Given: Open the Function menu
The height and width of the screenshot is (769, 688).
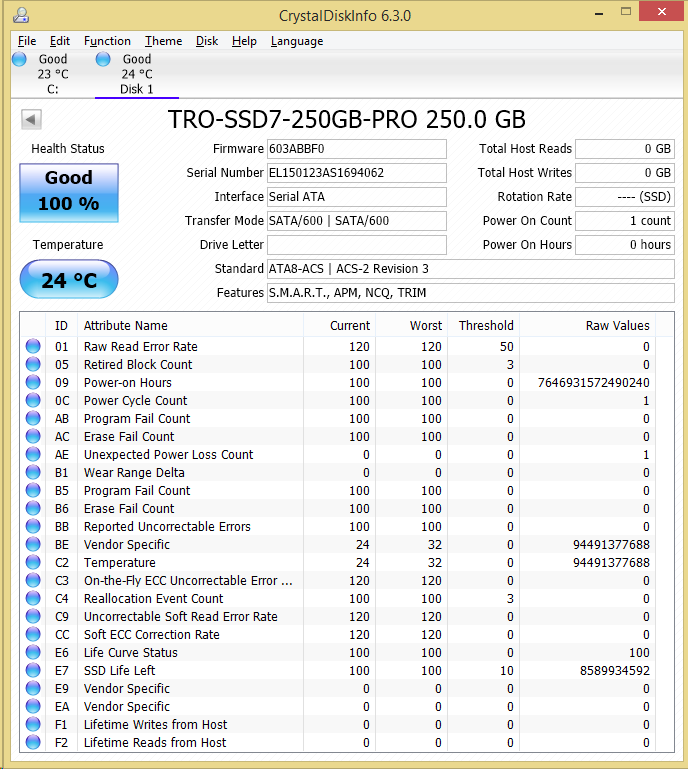Looking at the screenshot, I should (107, 41).
